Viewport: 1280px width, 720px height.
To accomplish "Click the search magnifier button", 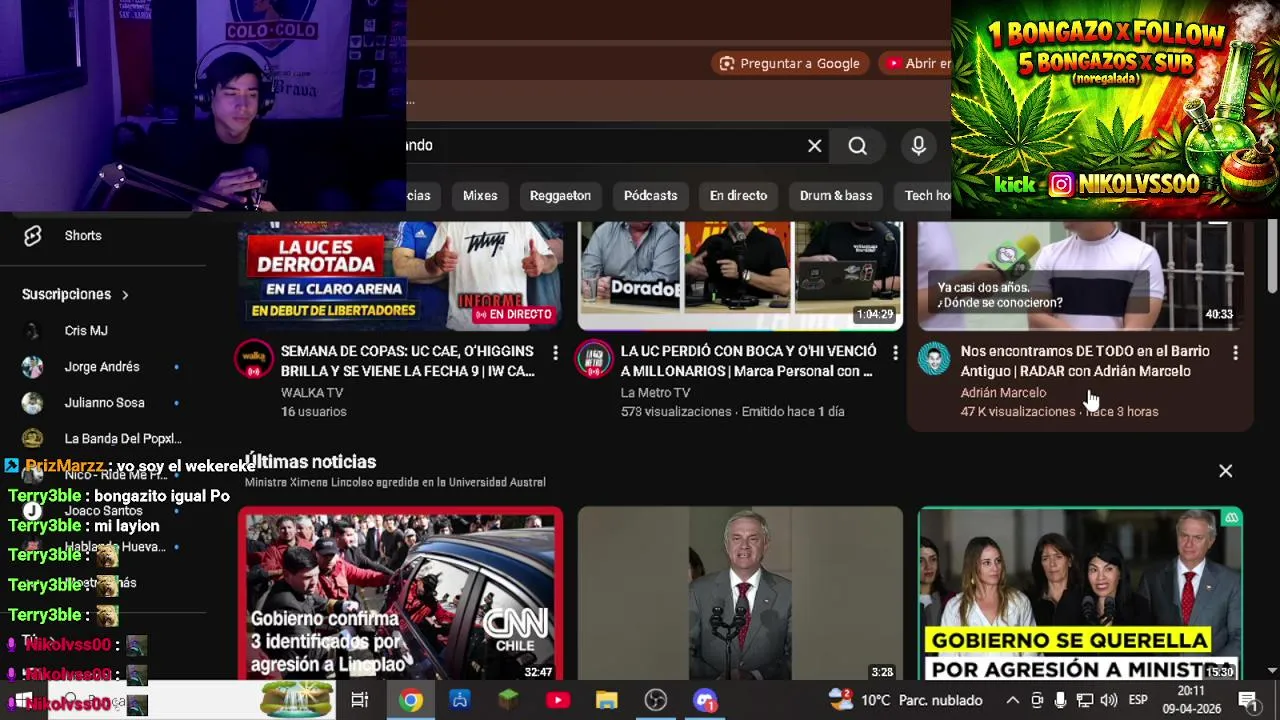I will click(x=858, y=146).
